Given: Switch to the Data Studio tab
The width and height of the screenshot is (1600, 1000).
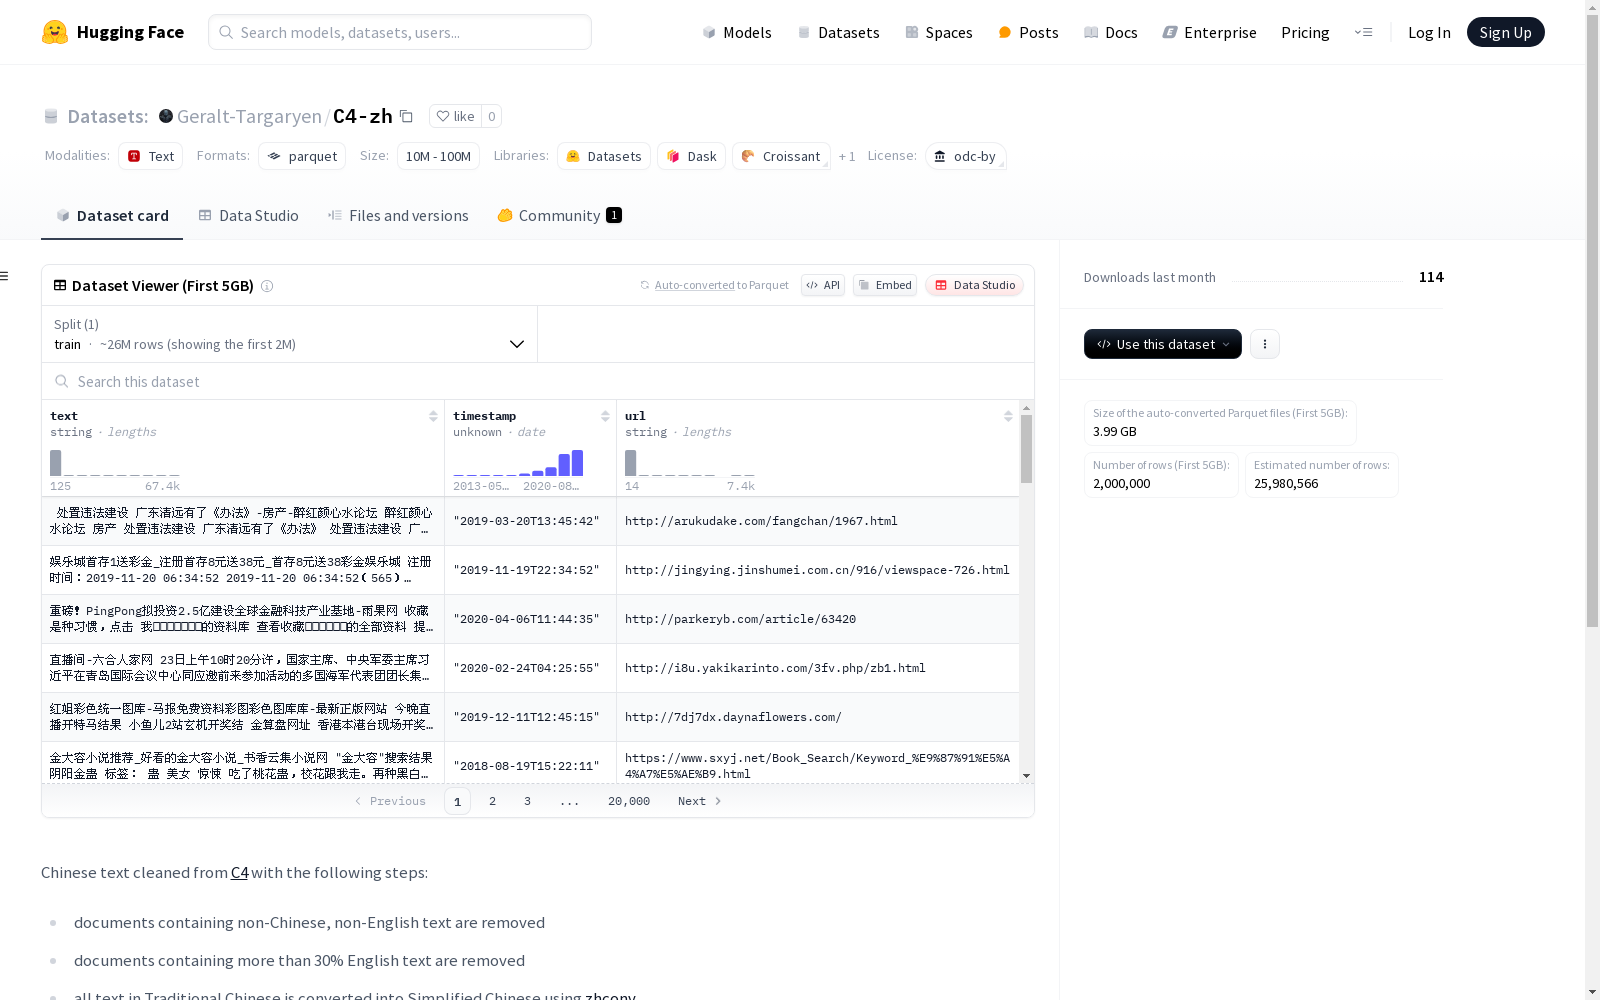Looking at the screenshot, I should click(x=248, y=216).
